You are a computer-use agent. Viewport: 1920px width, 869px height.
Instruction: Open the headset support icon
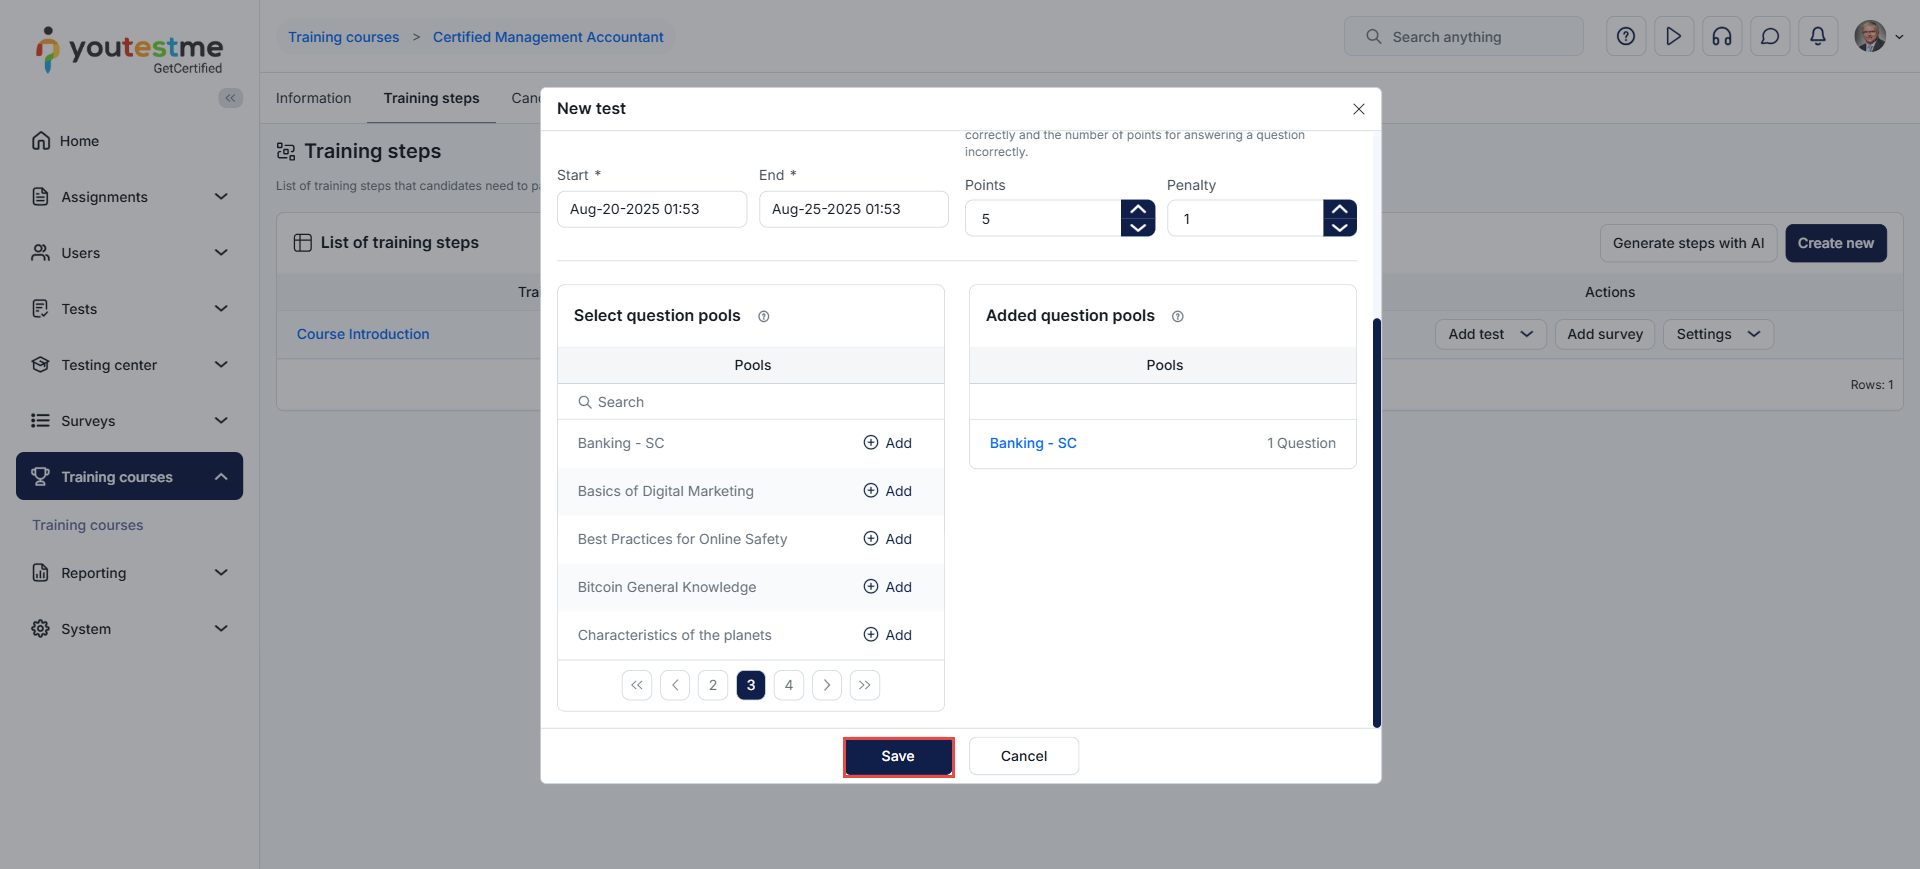click(1722, 37)
